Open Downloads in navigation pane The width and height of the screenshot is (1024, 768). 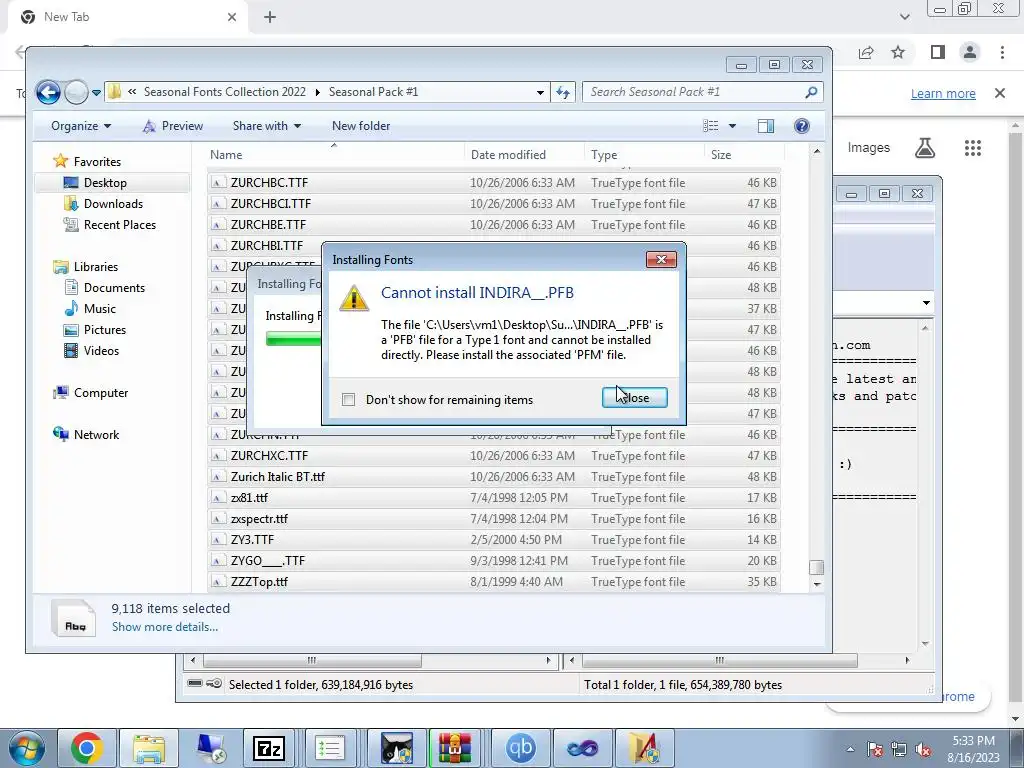[x=113, y=204]
